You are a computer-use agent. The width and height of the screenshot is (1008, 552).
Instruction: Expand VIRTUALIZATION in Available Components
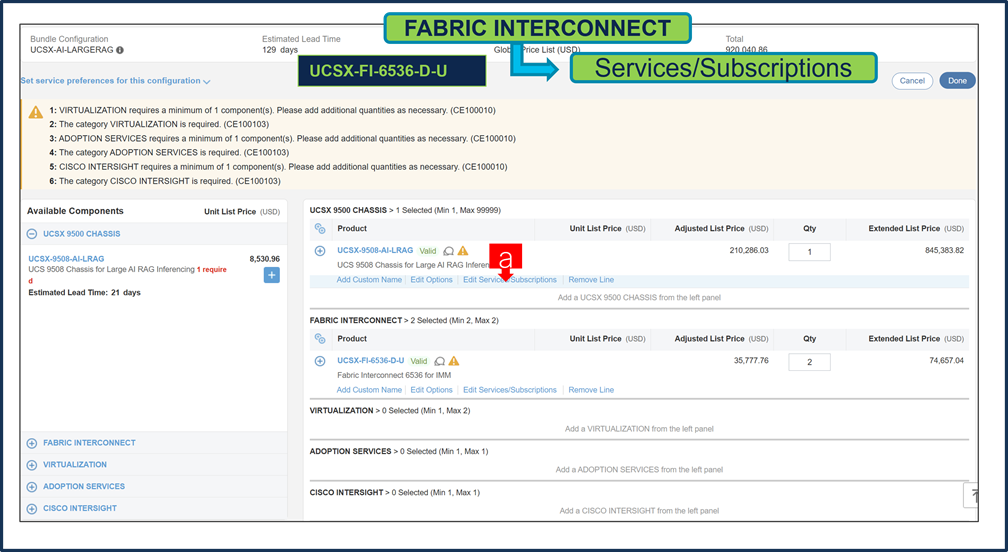click(x=32, y=465)
